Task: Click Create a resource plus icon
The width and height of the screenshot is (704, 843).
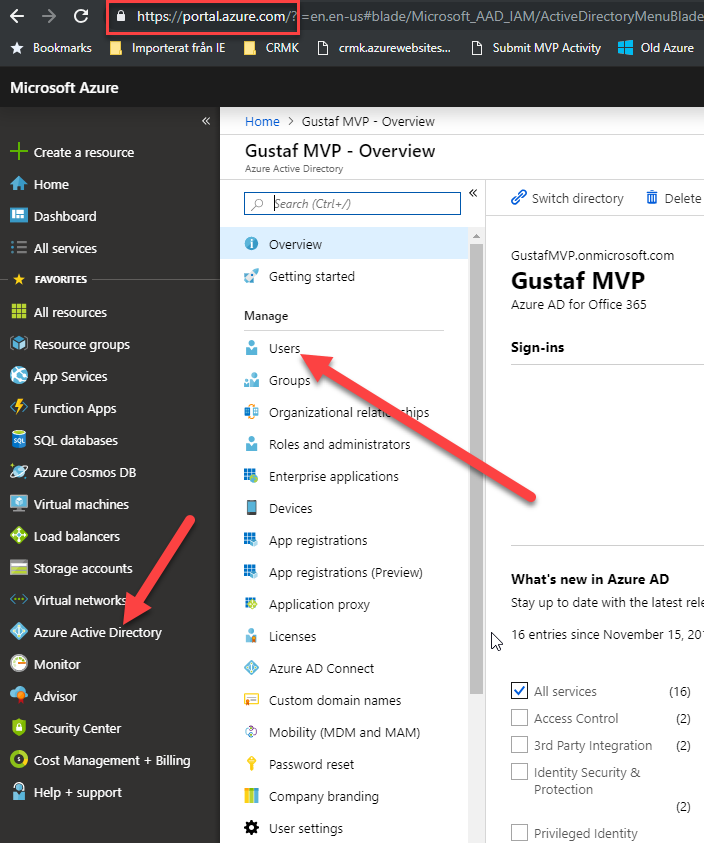Action: [18, 152]
